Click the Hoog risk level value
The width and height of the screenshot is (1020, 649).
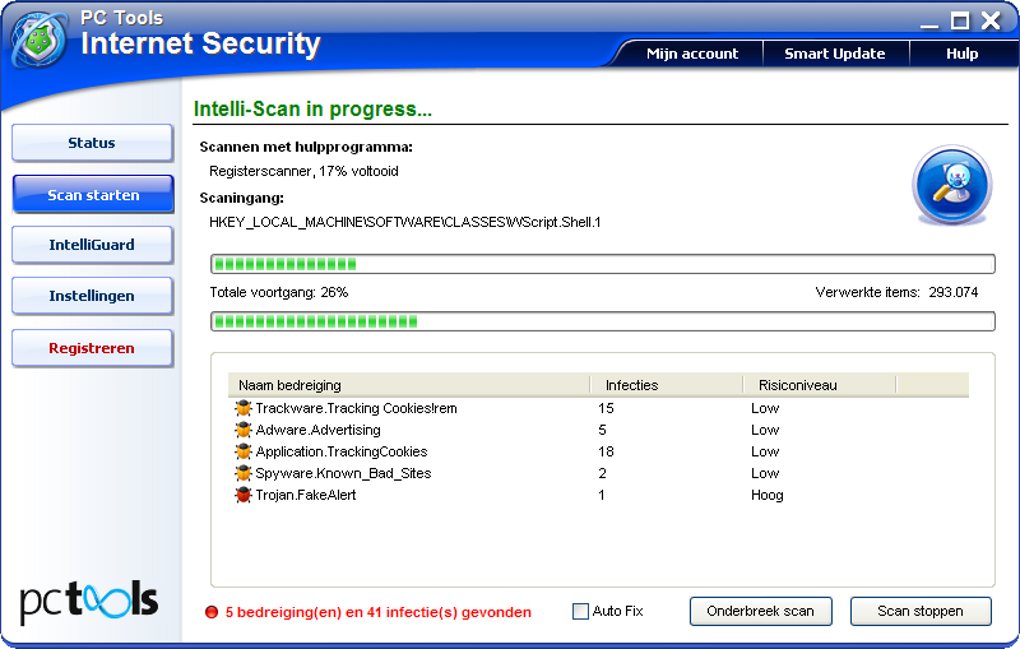pyautogui.click(x=767, y=496)
